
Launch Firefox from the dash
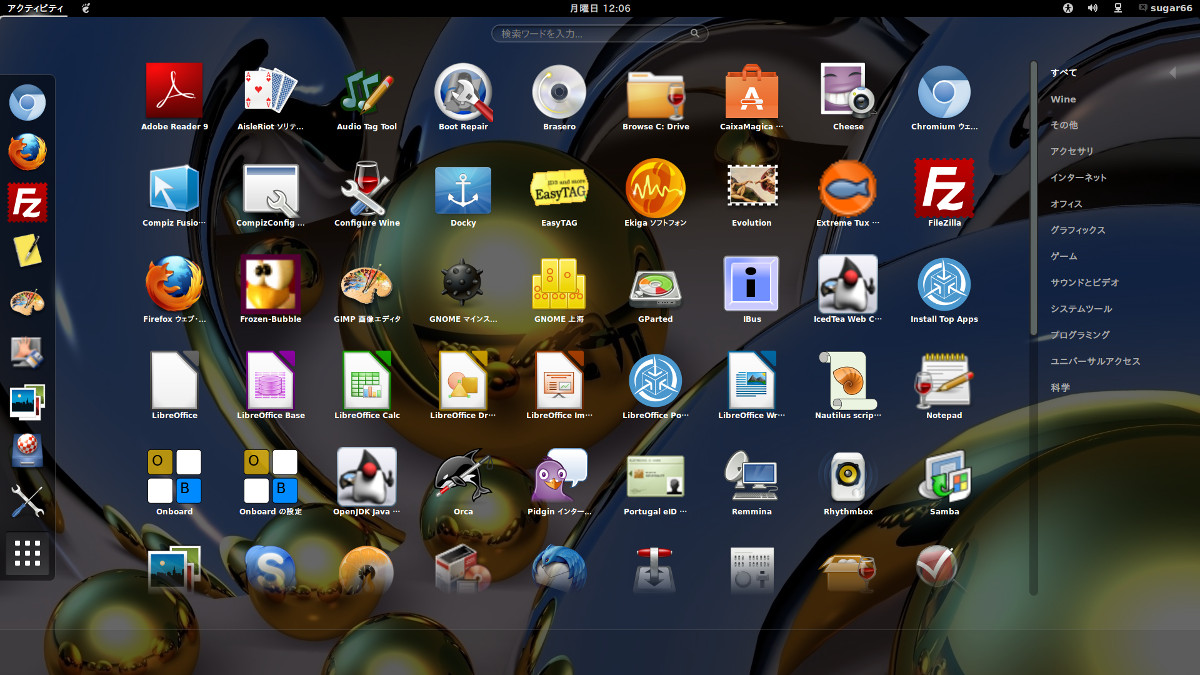click(x=28, y=152)
